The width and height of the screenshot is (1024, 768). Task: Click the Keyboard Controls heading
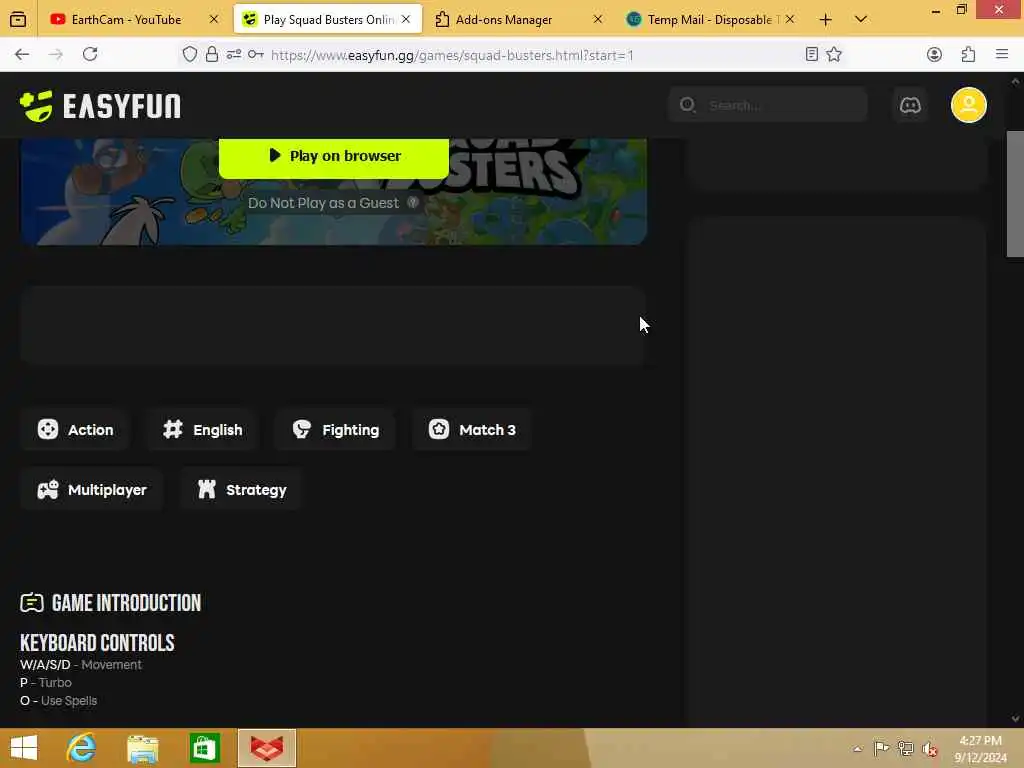click(x=97, y=643)
